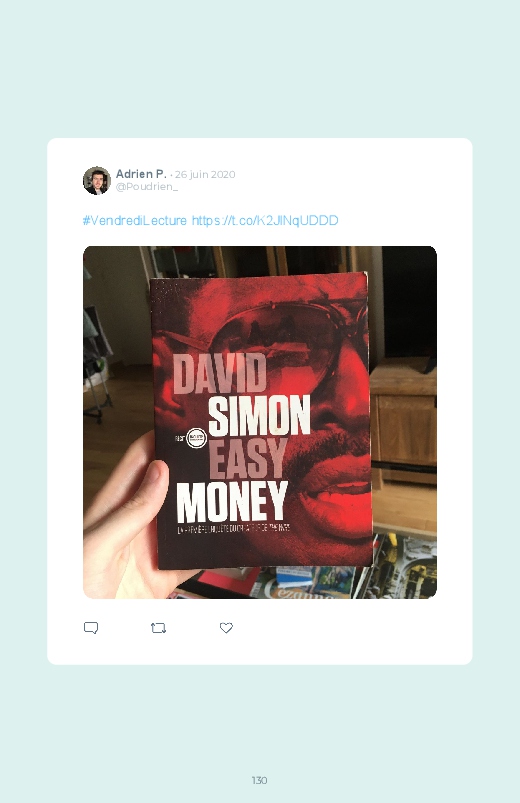
Task: Open the Easy Money book photo
Action: coord(260,422)
